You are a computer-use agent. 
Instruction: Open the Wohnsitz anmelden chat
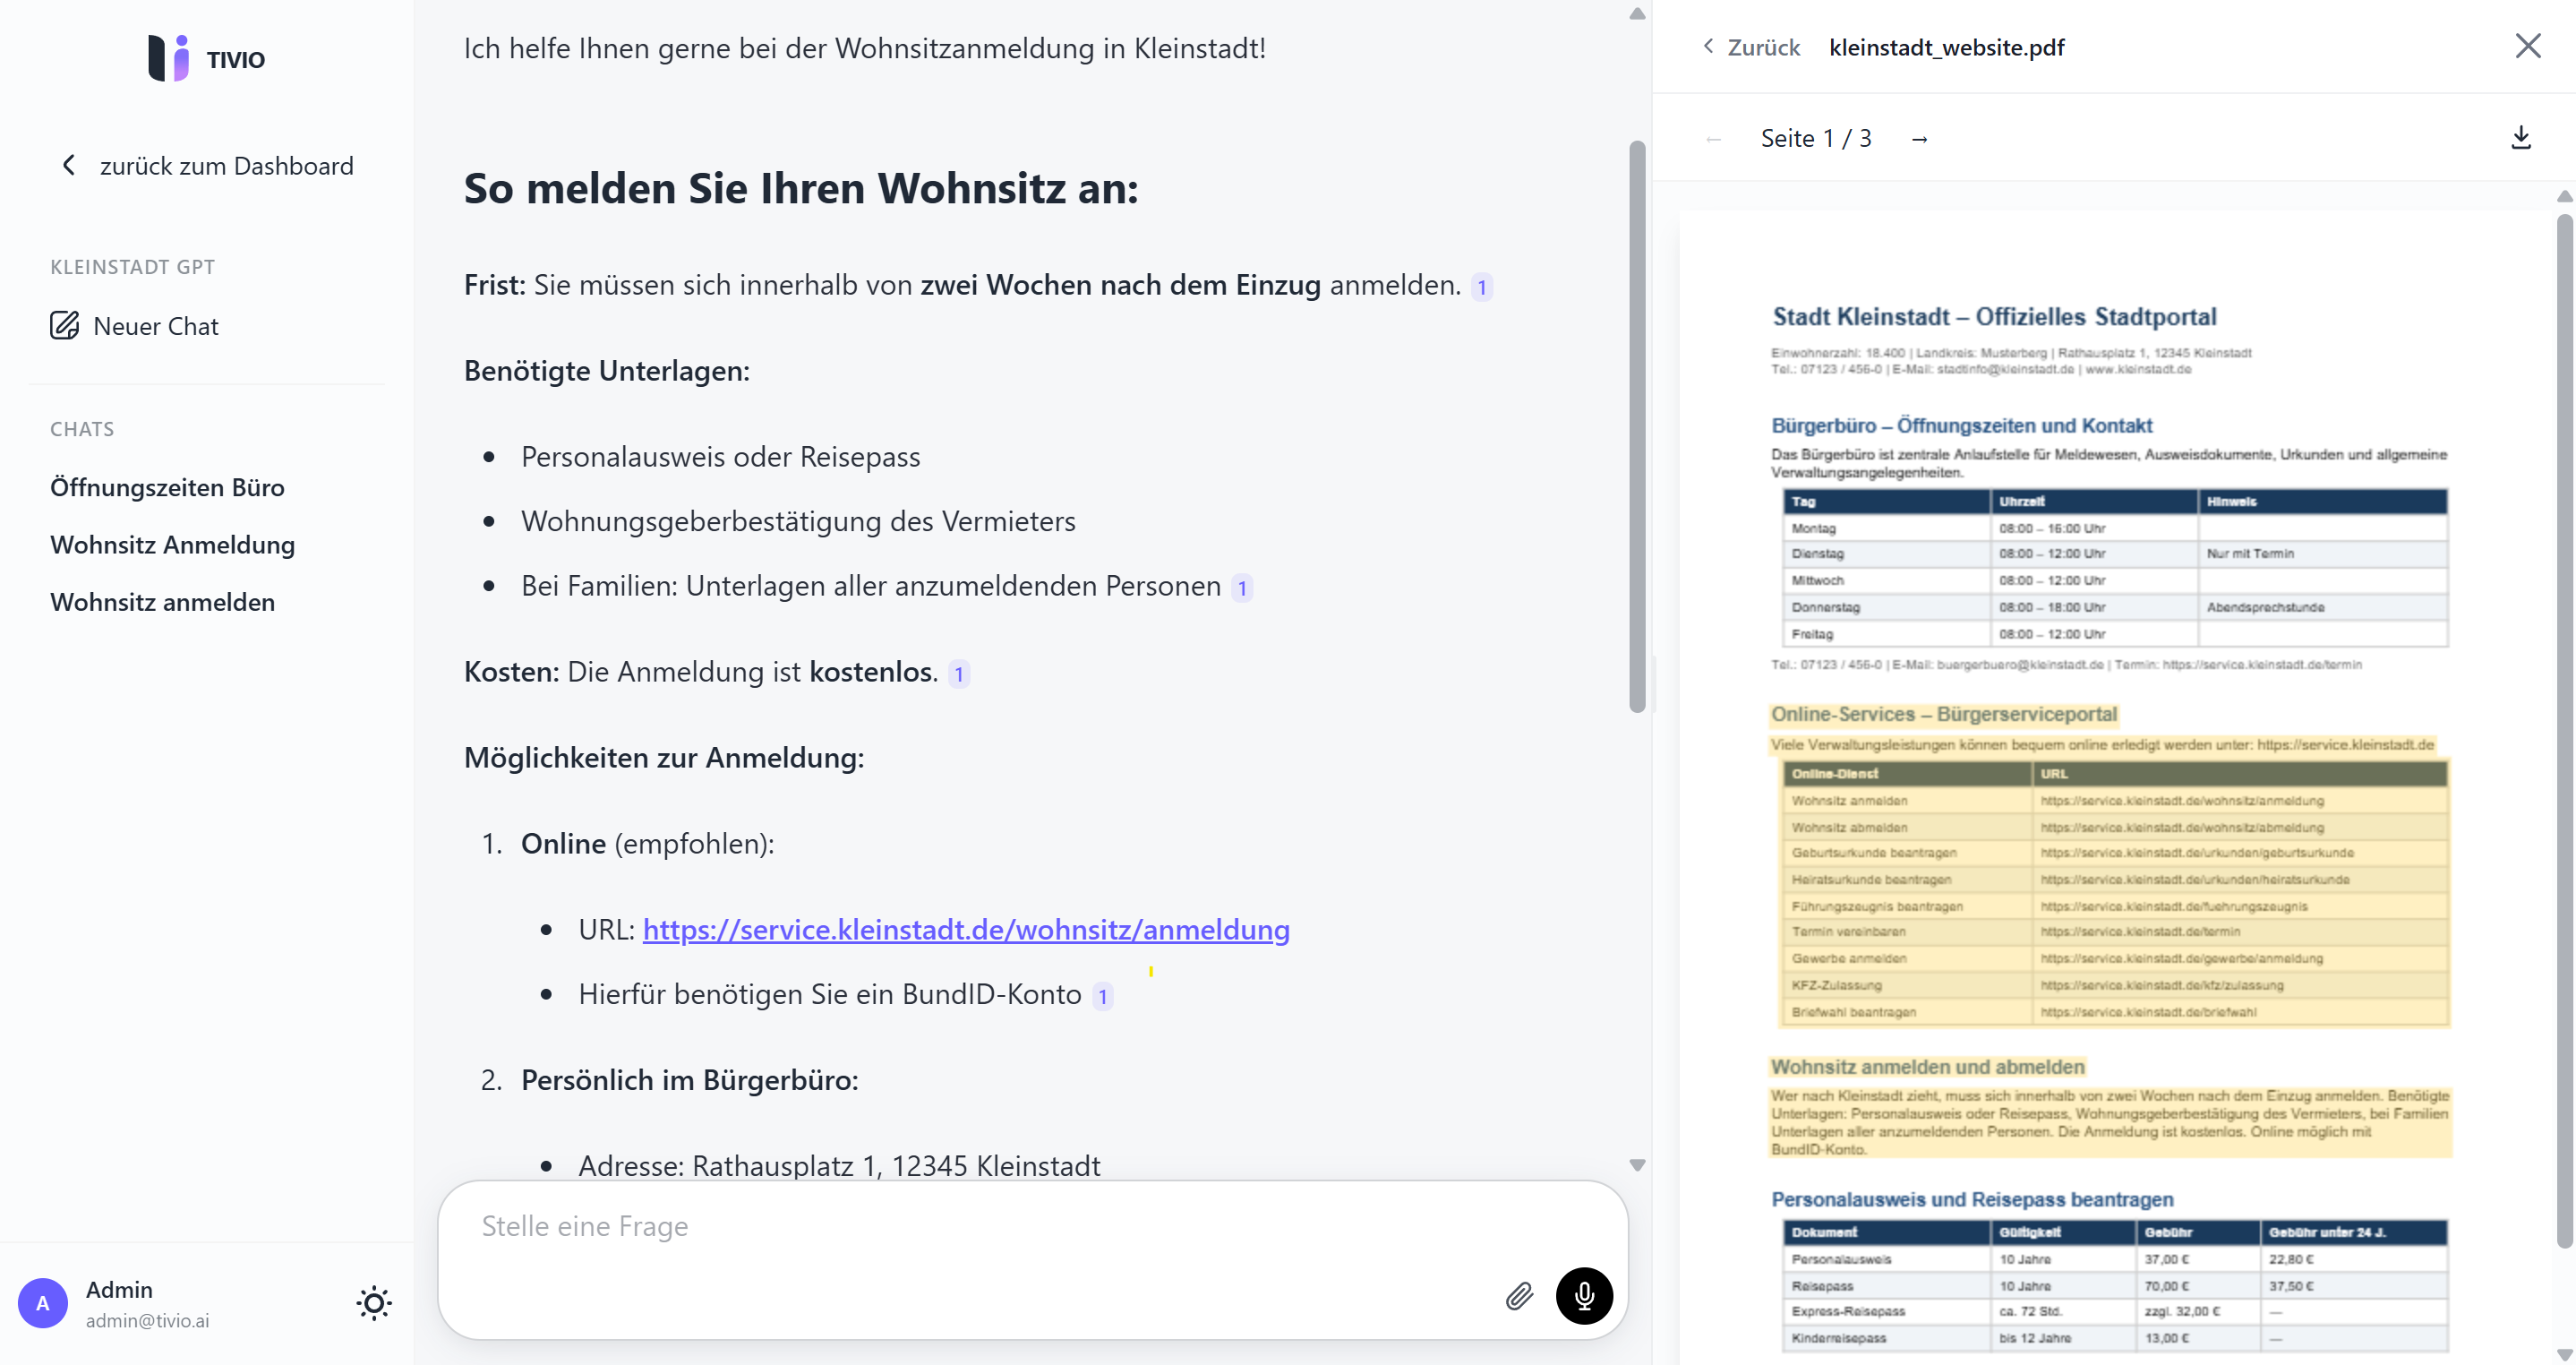pos(162,602)
